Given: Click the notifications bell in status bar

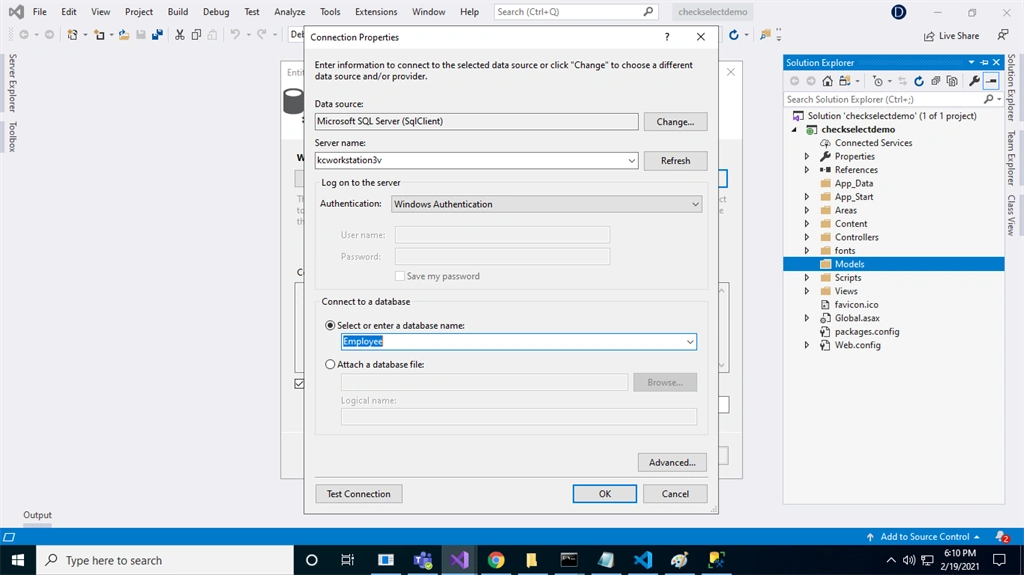Looking at the screenshot, I should (1002, 536).
